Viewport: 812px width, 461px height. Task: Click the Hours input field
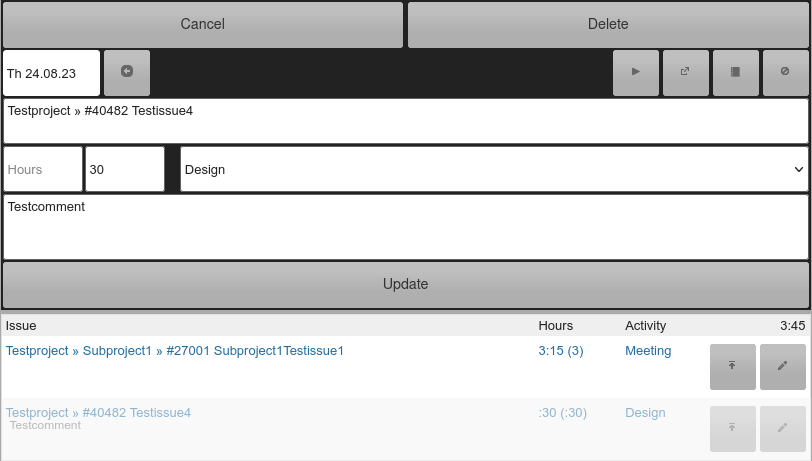click(43, 169)
